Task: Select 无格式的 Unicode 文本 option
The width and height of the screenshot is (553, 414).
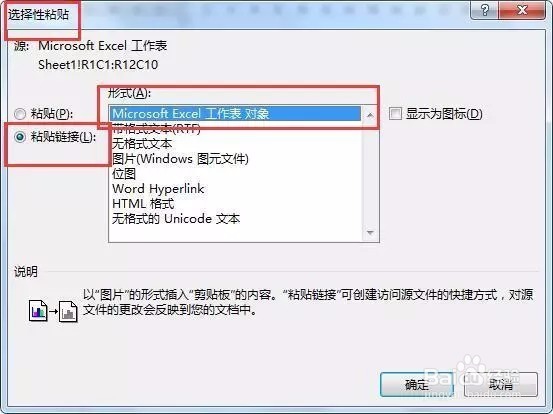Action: tap(176, 219)
